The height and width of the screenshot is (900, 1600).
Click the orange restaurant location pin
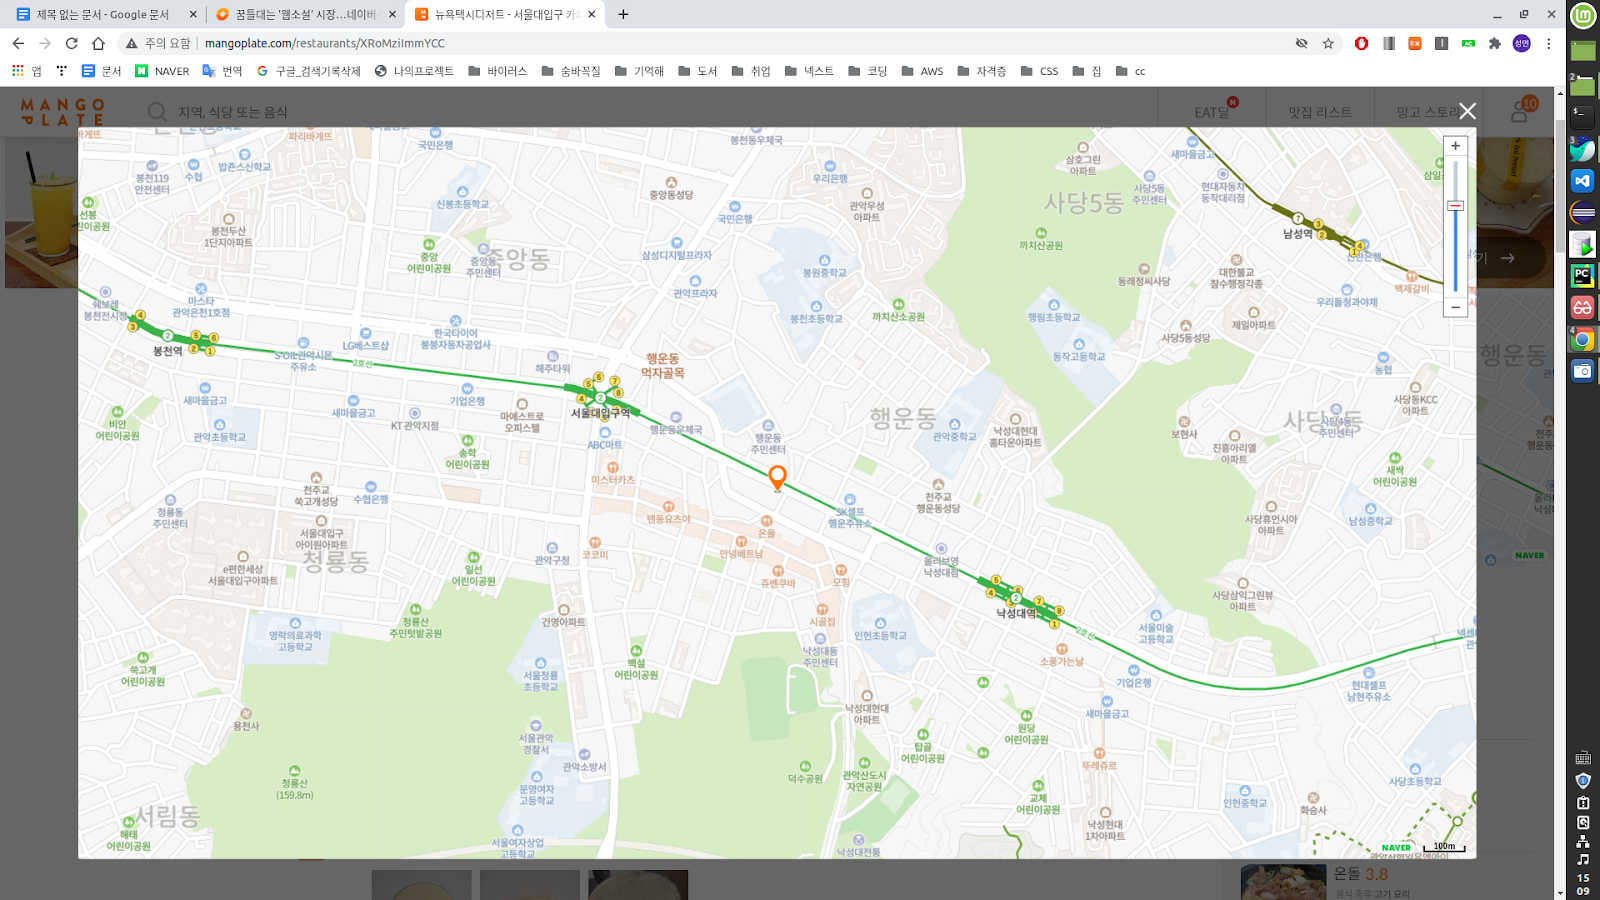pyautogui.click(x=777, y=477)
